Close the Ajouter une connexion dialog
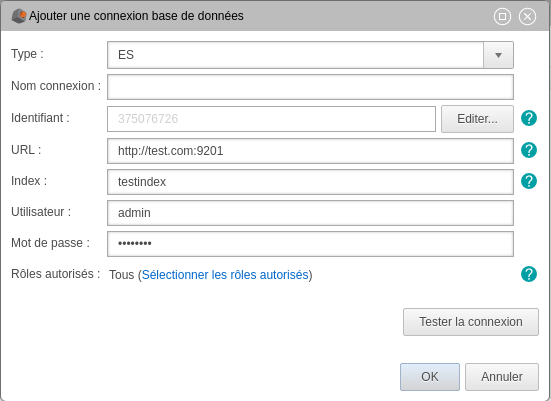Viewport: 551px width, 401px height. 527,17
